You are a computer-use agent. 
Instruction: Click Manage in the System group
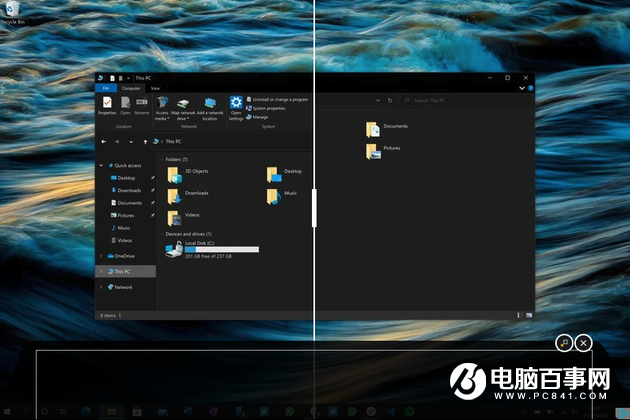coord(257,117)
